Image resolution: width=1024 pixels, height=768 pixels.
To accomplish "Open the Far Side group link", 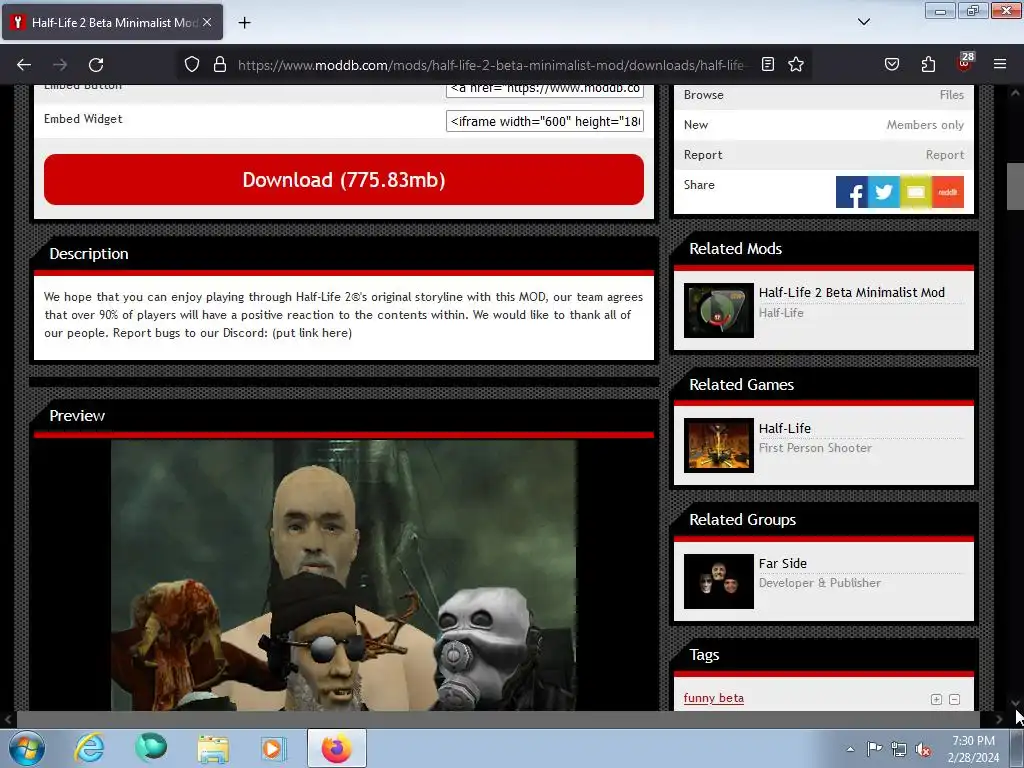I will [782, 563].
